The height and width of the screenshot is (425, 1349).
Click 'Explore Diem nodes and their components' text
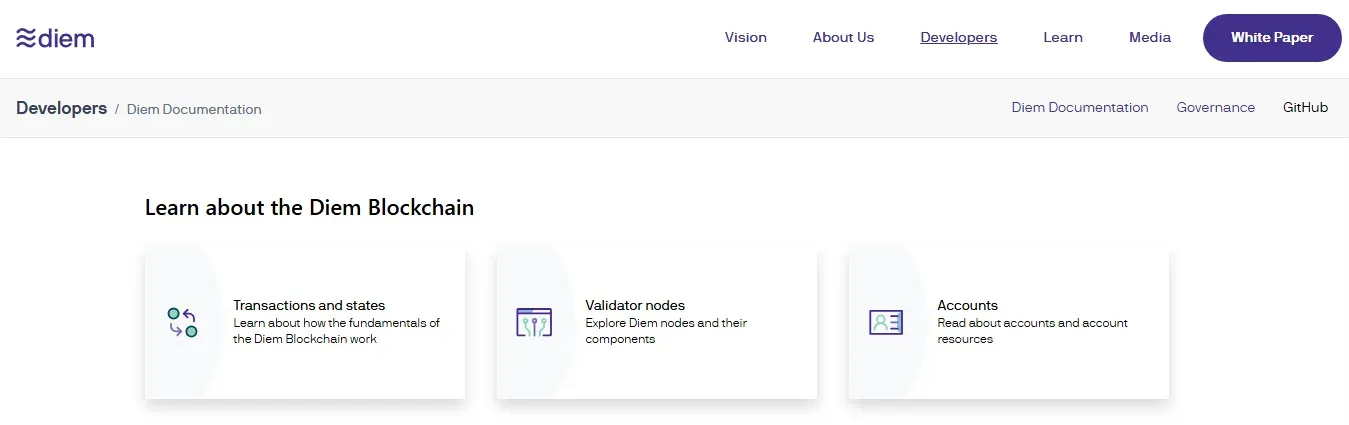tap(666, 331)
